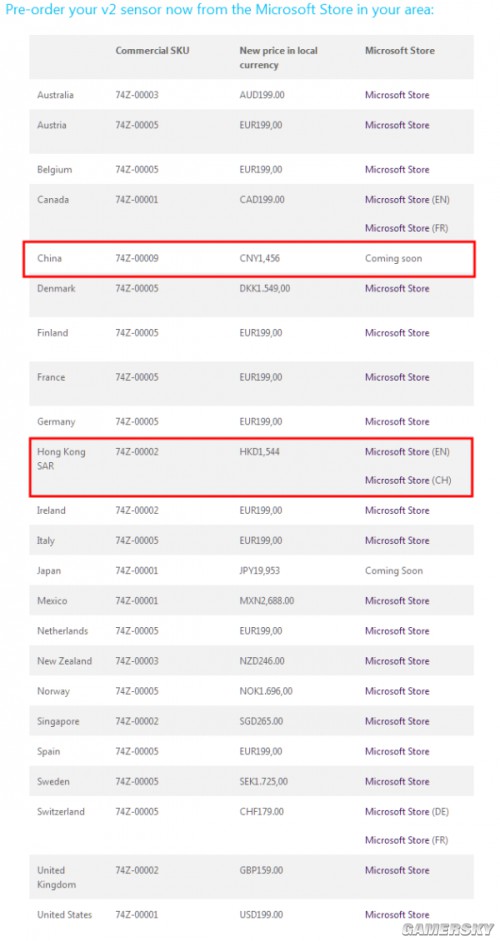Open the Microsoft Store link for Austria
The width and height of the screenshot is (500, 941).
(397, 125)
